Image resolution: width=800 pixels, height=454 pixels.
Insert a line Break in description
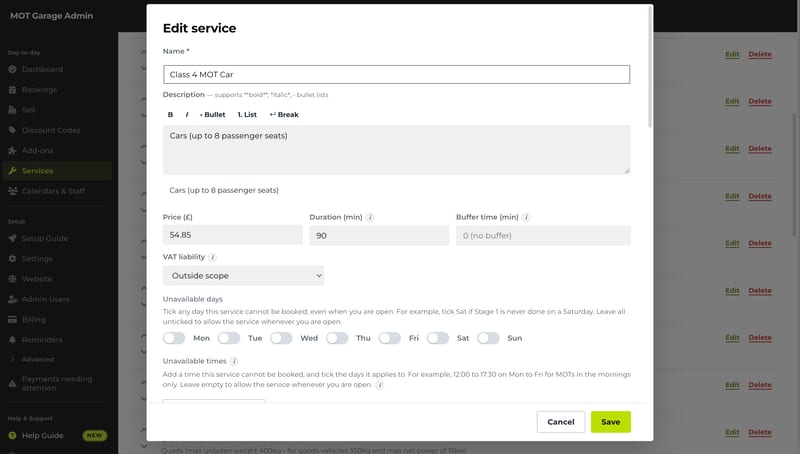coord(284,115)
